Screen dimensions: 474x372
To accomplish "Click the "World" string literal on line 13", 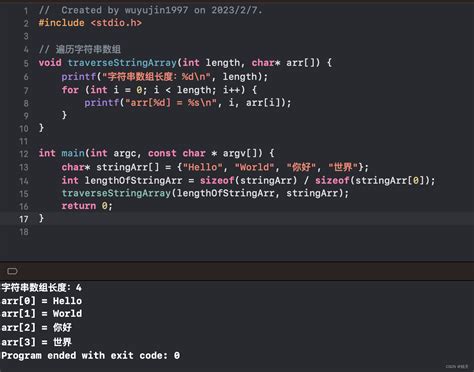I will pos(254,167).
